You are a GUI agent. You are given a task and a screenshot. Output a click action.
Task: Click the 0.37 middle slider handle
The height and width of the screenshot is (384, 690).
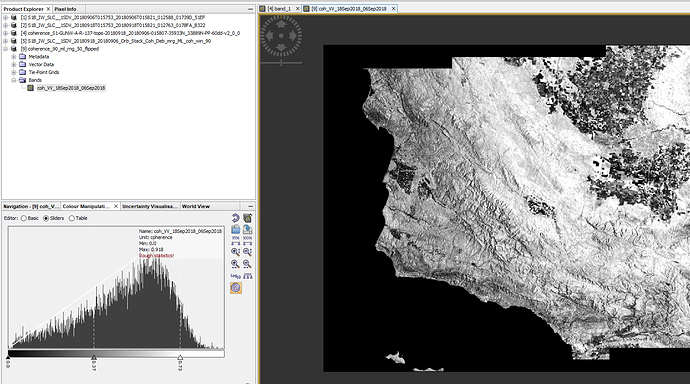click(x=94, y=358)
